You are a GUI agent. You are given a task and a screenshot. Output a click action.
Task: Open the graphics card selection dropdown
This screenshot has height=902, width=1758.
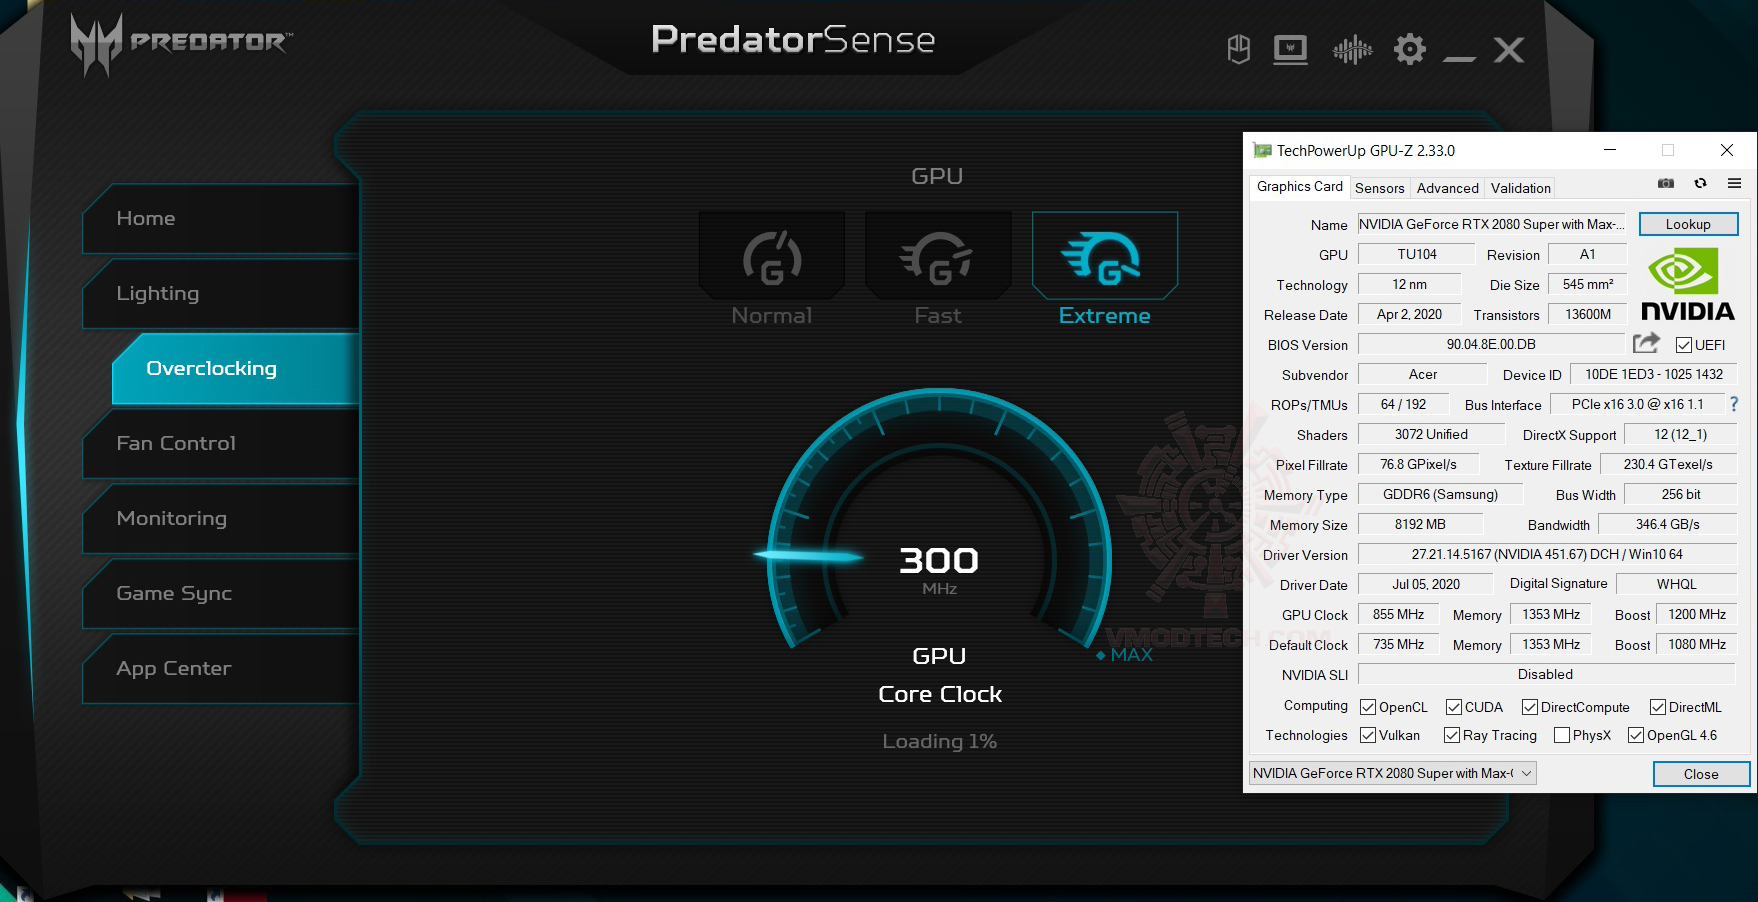[x=1526, y=773]
